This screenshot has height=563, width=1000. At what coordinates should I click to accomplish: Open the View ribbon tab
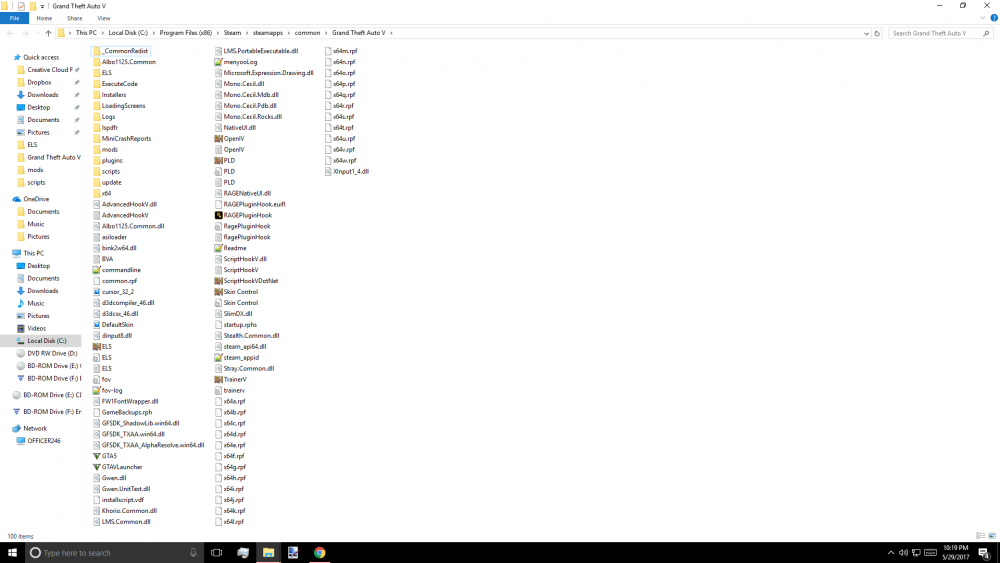click(x=103, y=18)
